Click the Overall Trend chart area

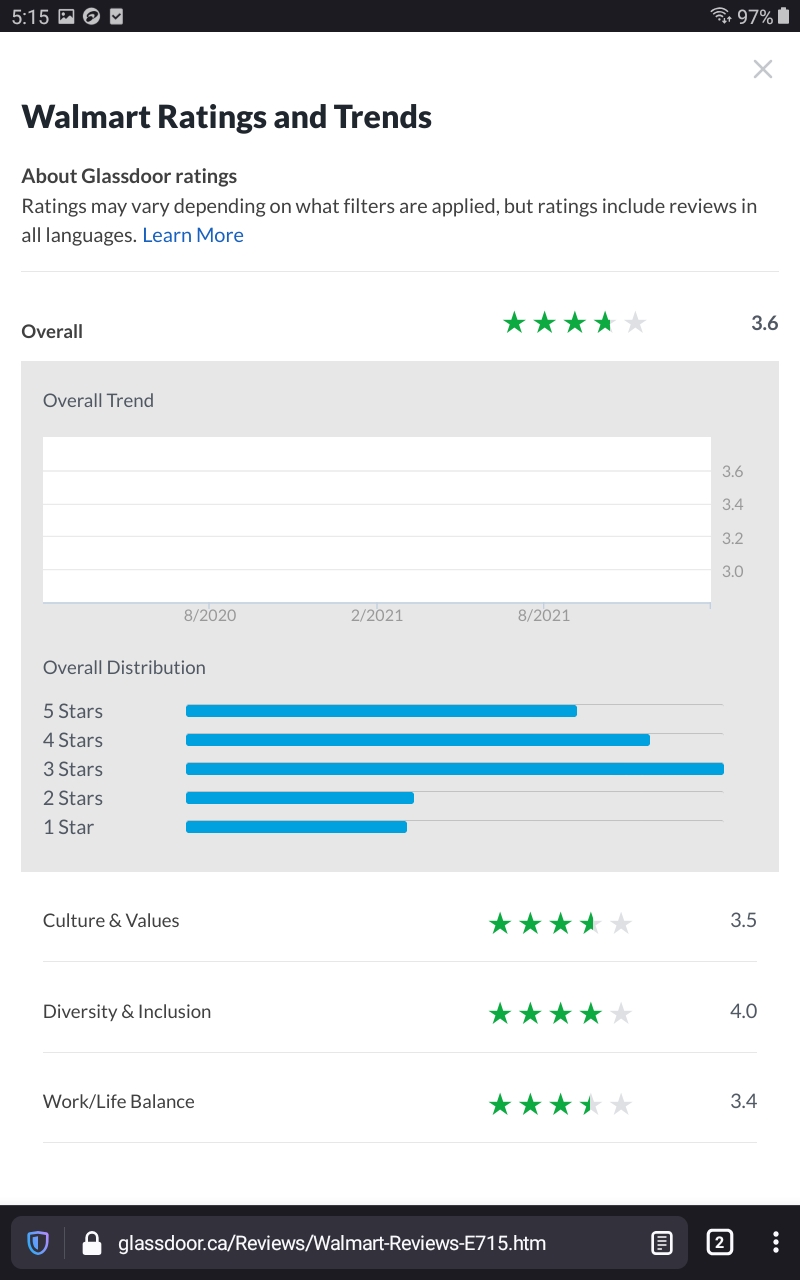[377, 519]
